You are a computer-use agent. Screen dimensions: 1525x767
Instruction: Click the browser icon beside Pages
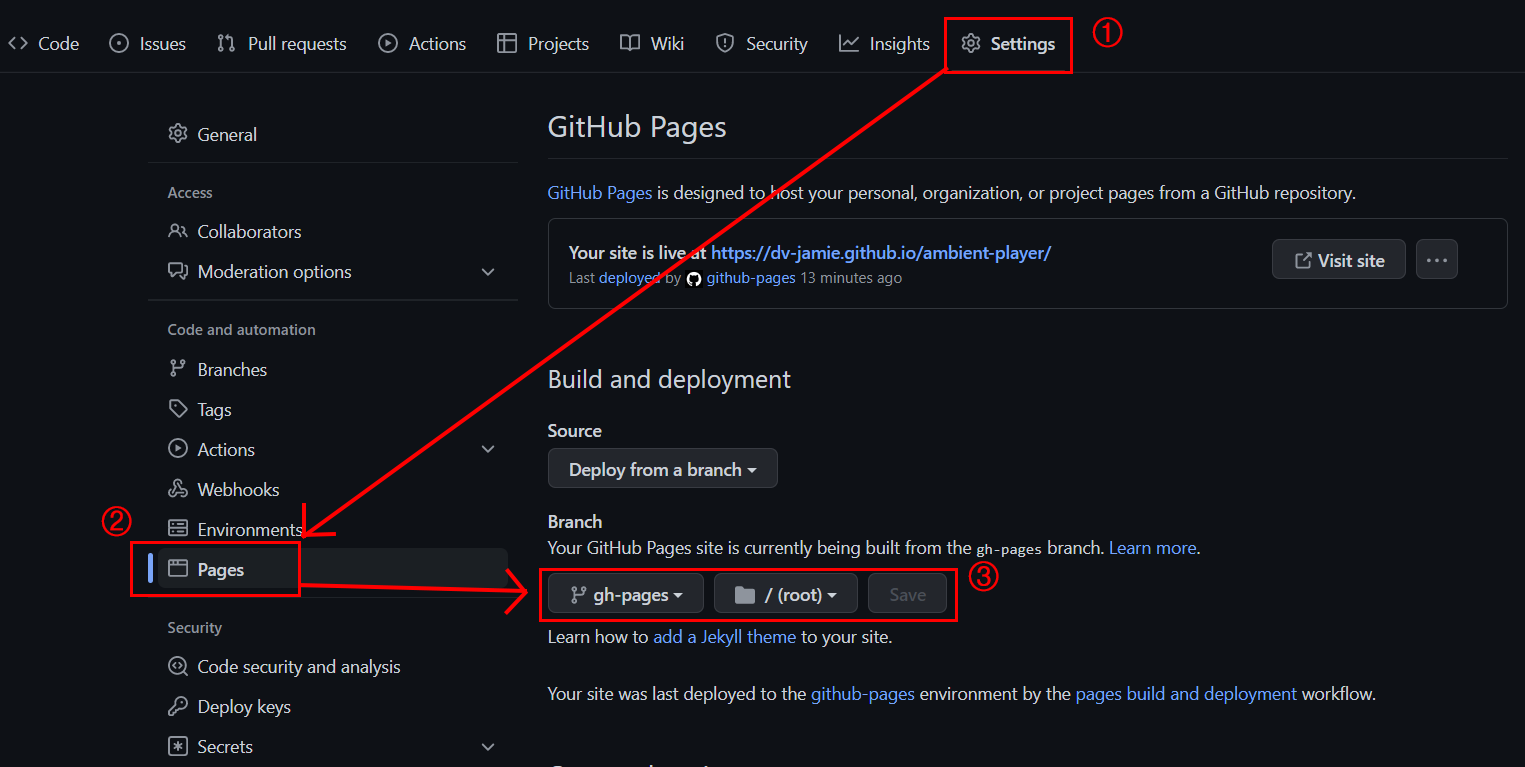[x=178, y=569]
